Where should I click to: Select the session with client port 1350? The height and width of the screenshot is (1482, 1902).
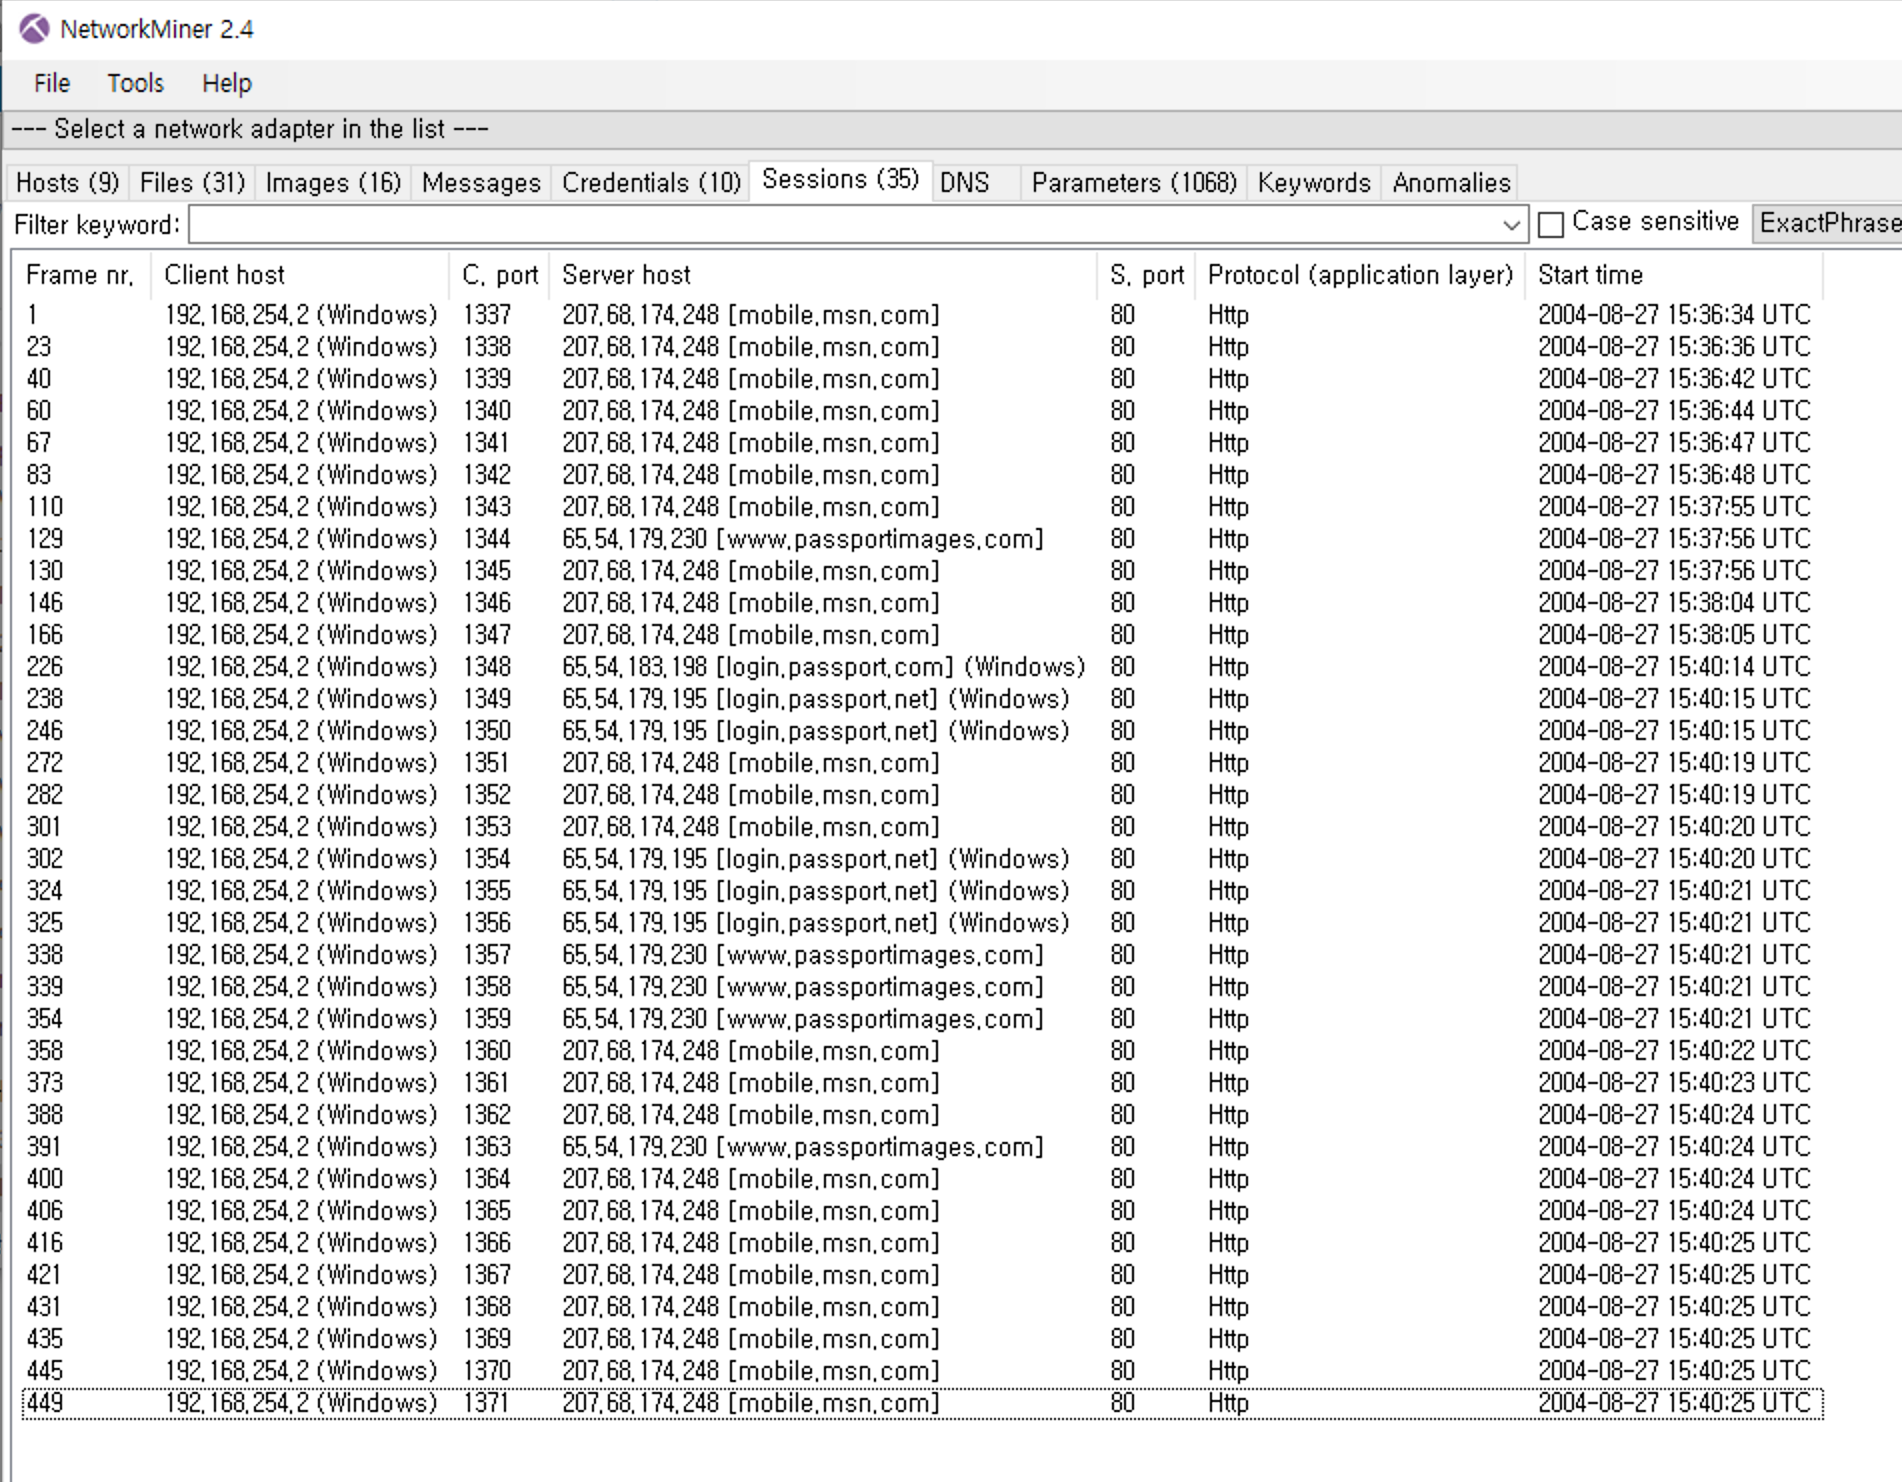point(922,731)
